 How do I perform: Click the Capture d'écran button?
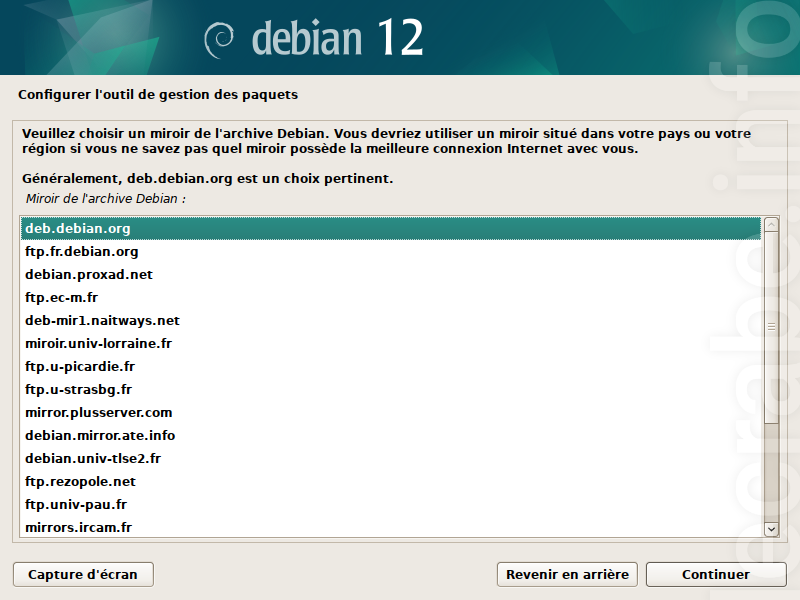83,574
